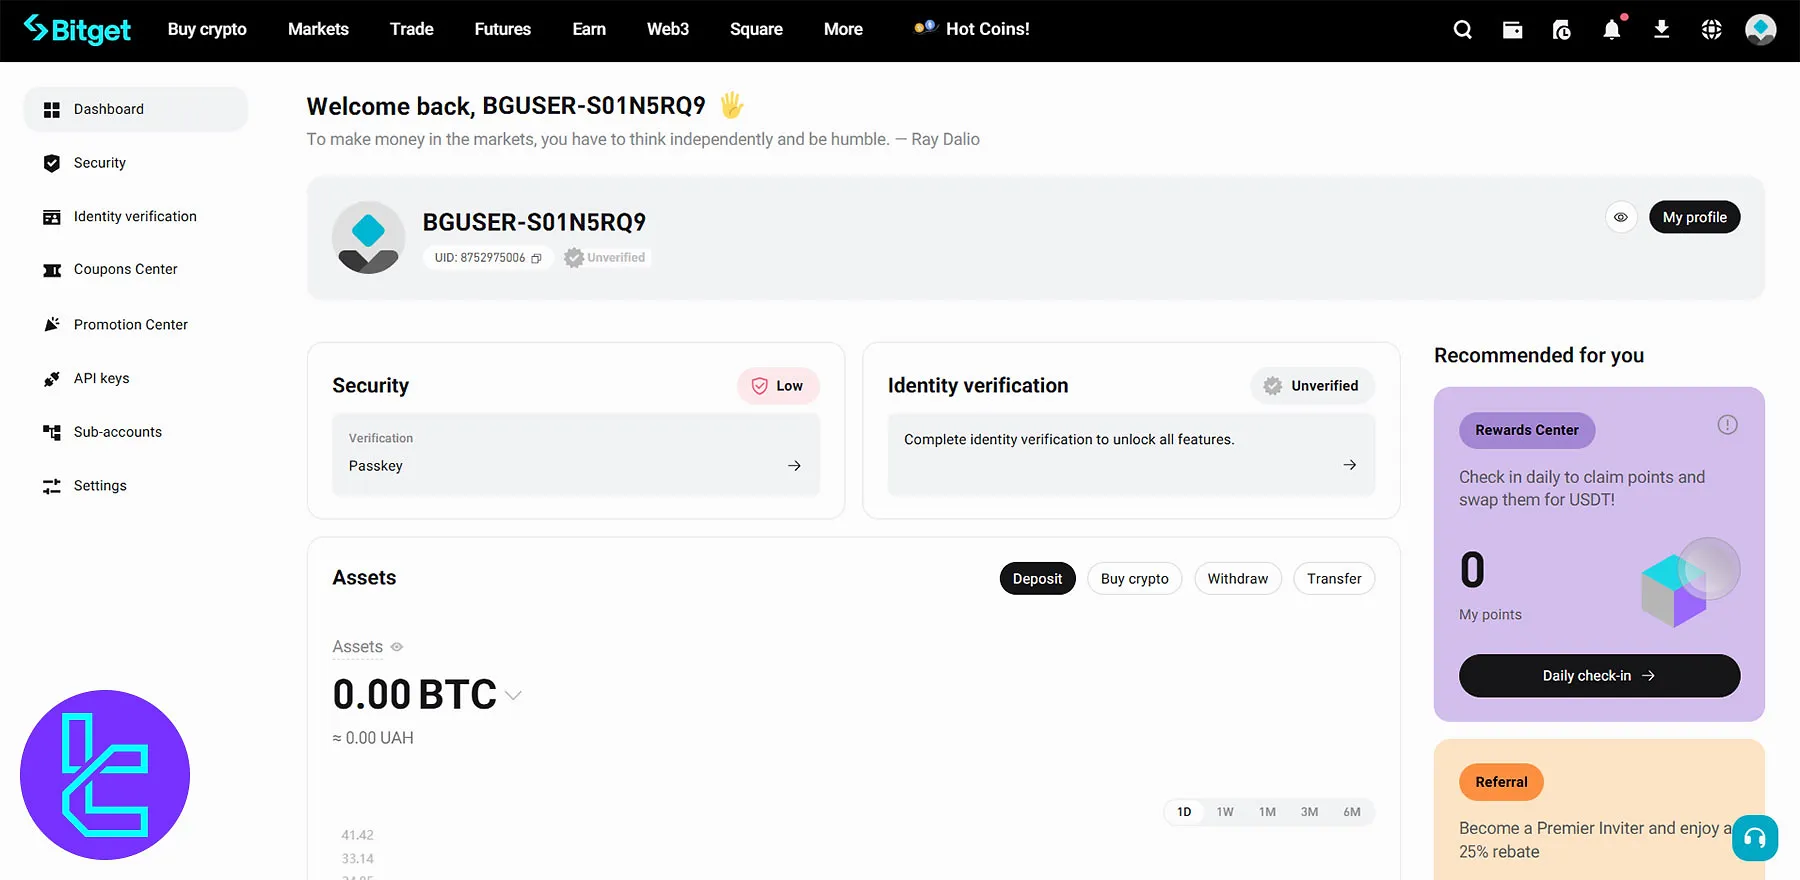
Task: Open the search magnifier icon
Action: tap(1462, 30)
